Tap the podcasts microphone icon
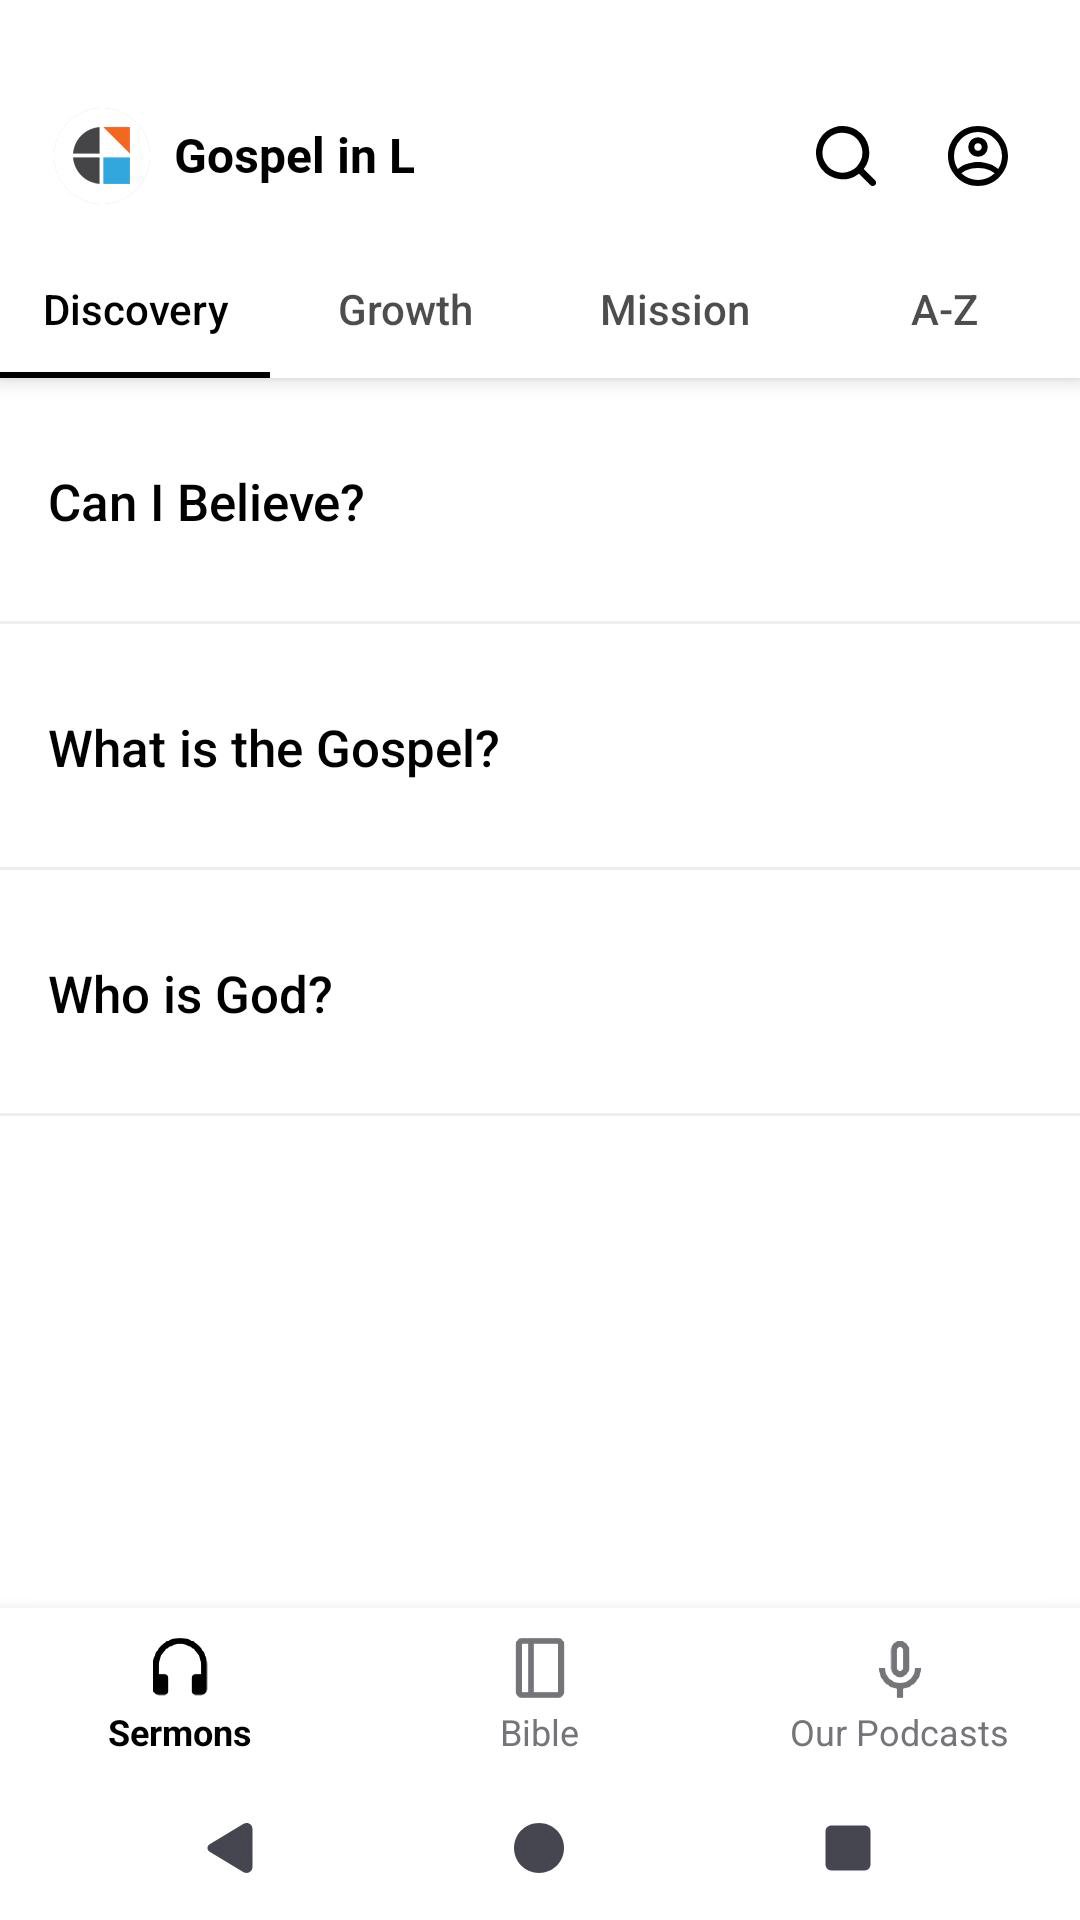 tap(899, 1667)
